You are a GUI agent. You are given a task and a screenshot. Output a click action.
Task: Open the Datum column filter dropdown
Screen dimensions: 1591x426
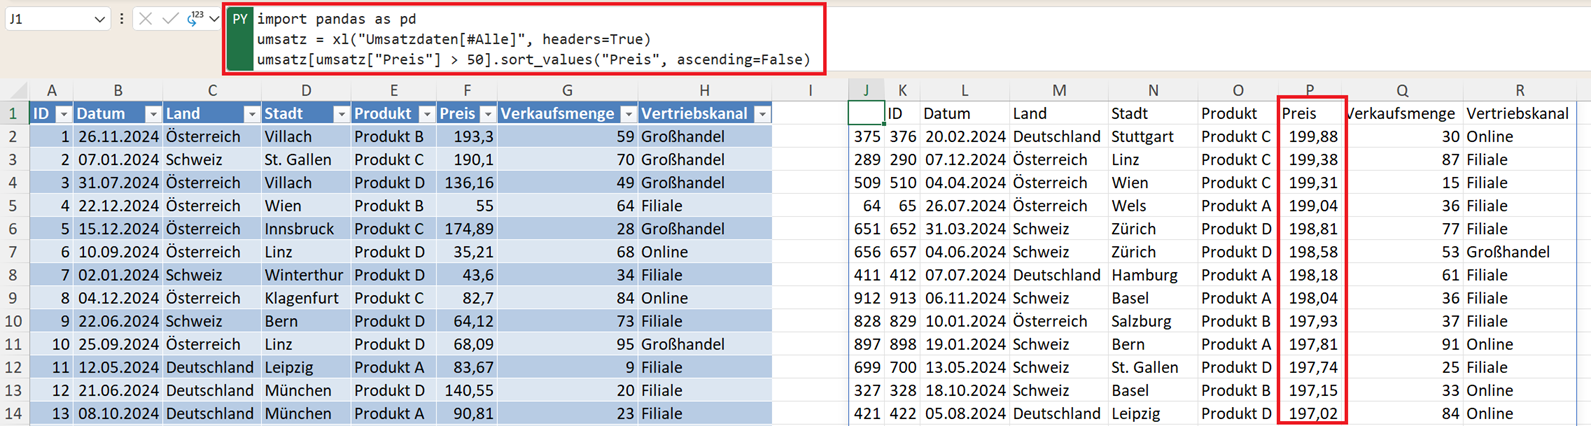pos(152,114)
